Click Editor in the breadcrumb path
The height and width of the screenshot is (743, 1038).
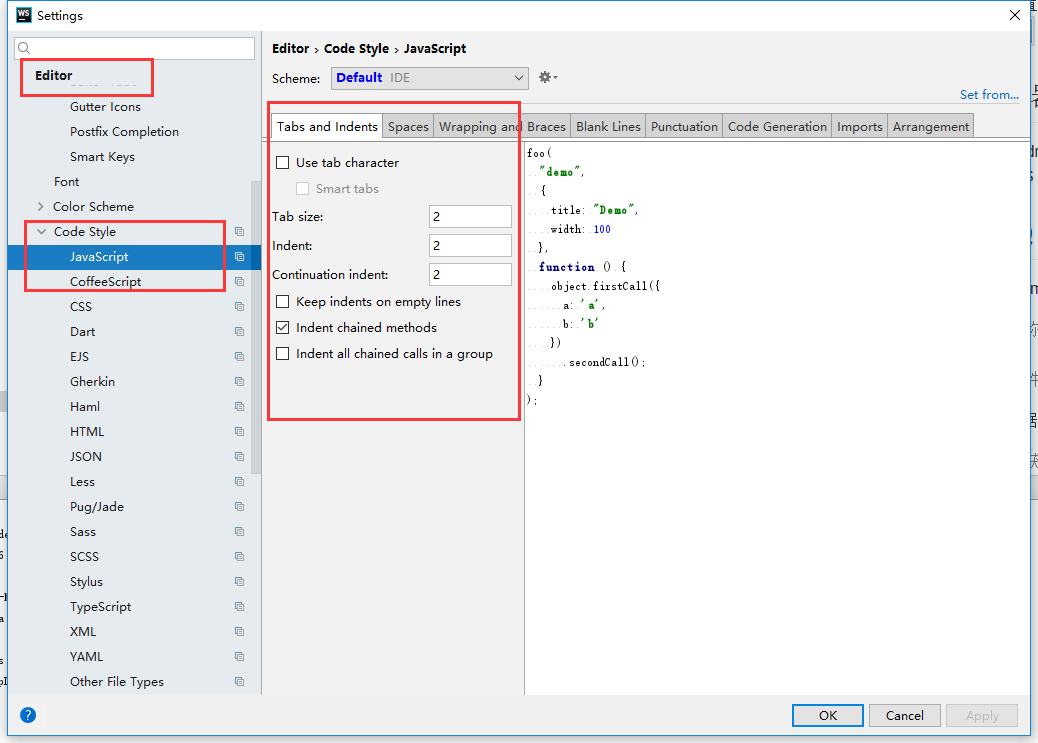[x=291, y=49]
